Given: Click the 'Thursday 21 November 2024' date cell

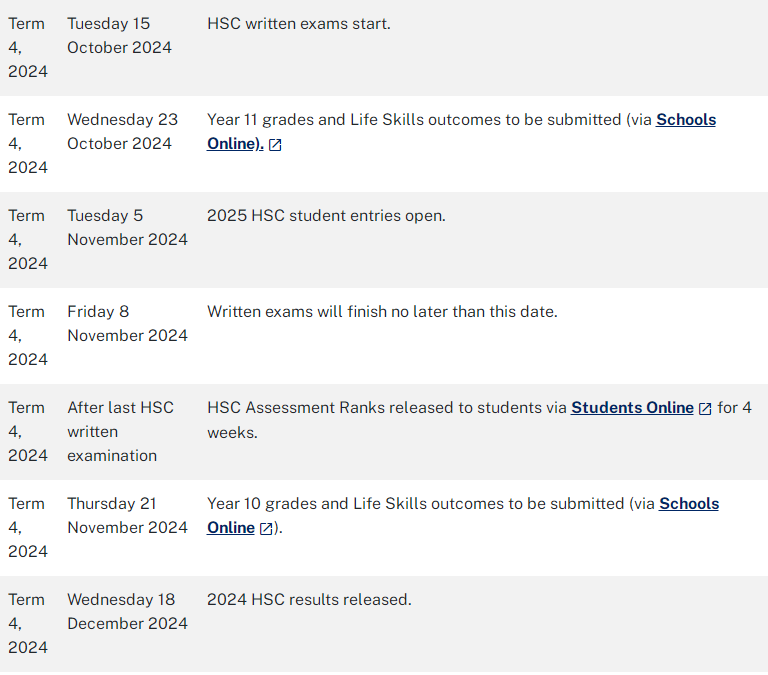Looking at the screenshot, I should (127, 516).
